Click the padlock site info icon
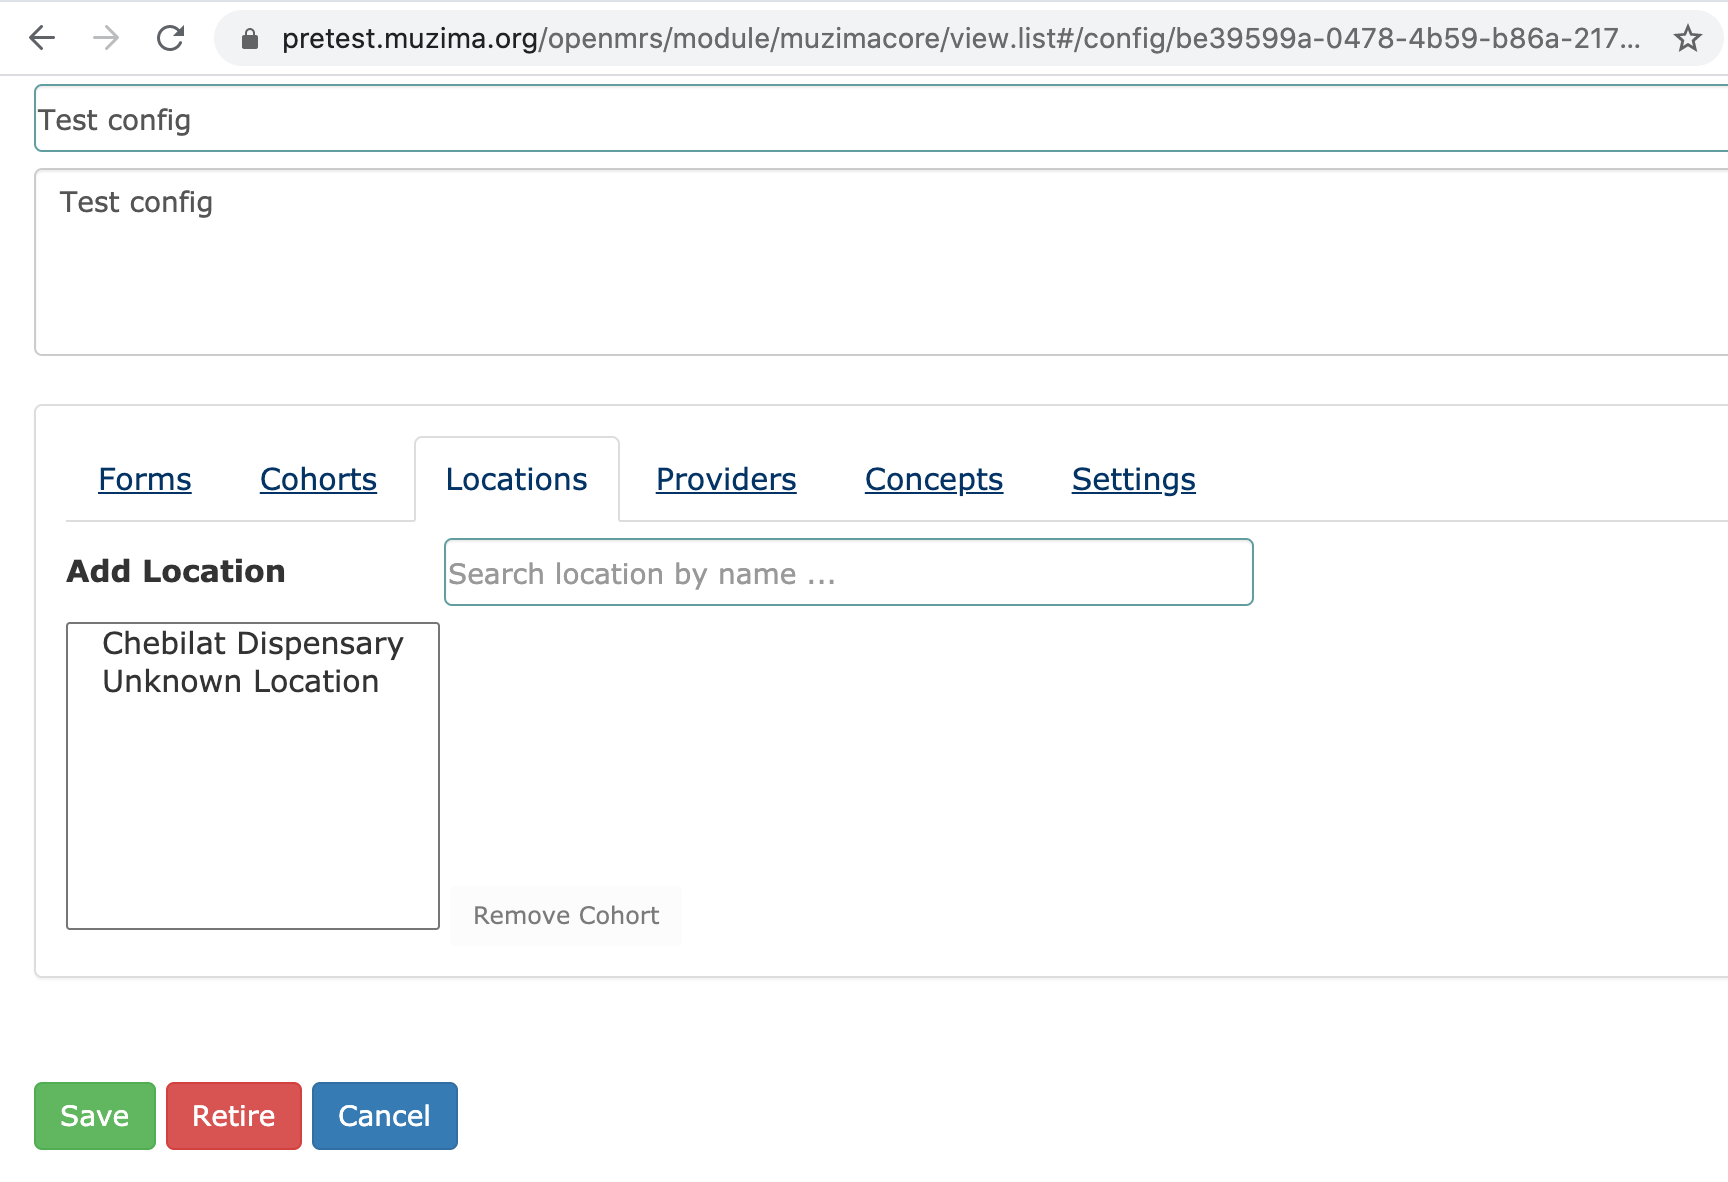 pos(250,39)
